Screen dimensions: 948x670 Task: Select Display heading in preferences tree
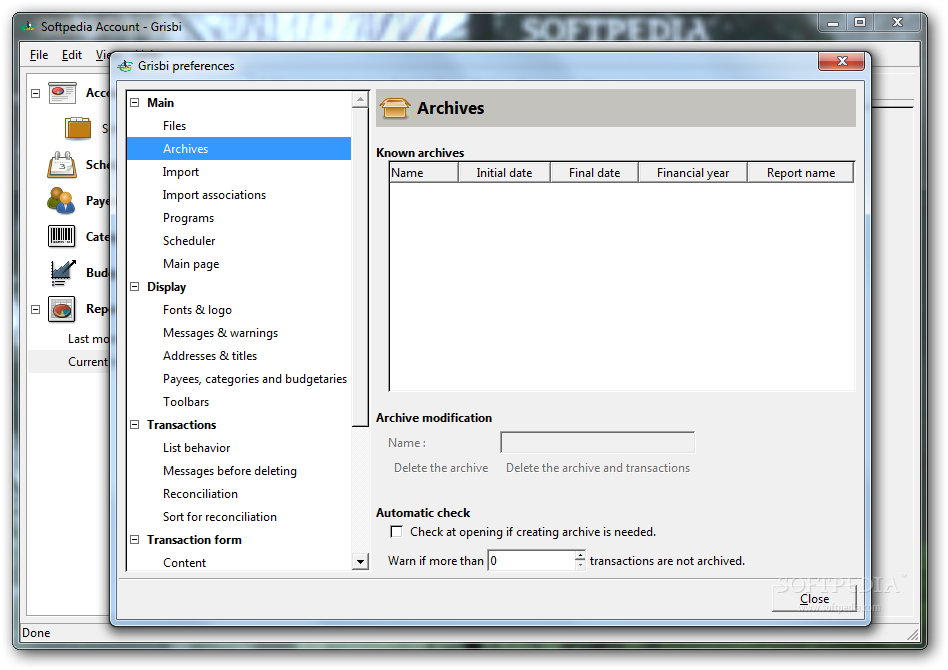[x=166, y=287]
